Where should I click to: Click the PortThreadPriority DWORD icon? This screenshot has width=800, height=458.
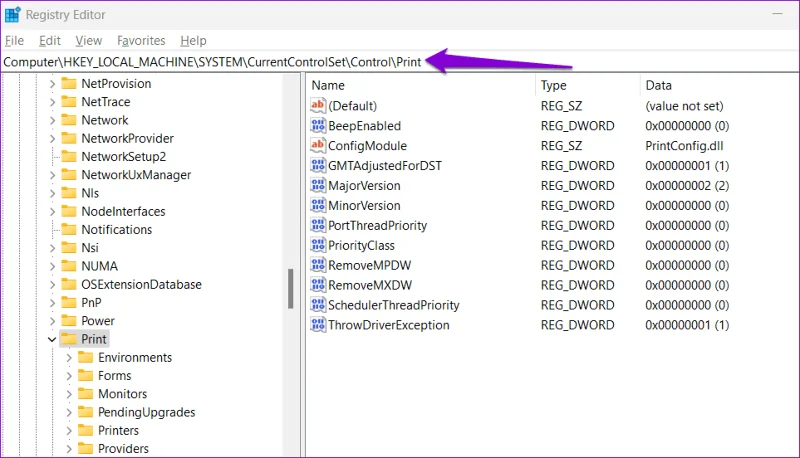click(317, 225)
